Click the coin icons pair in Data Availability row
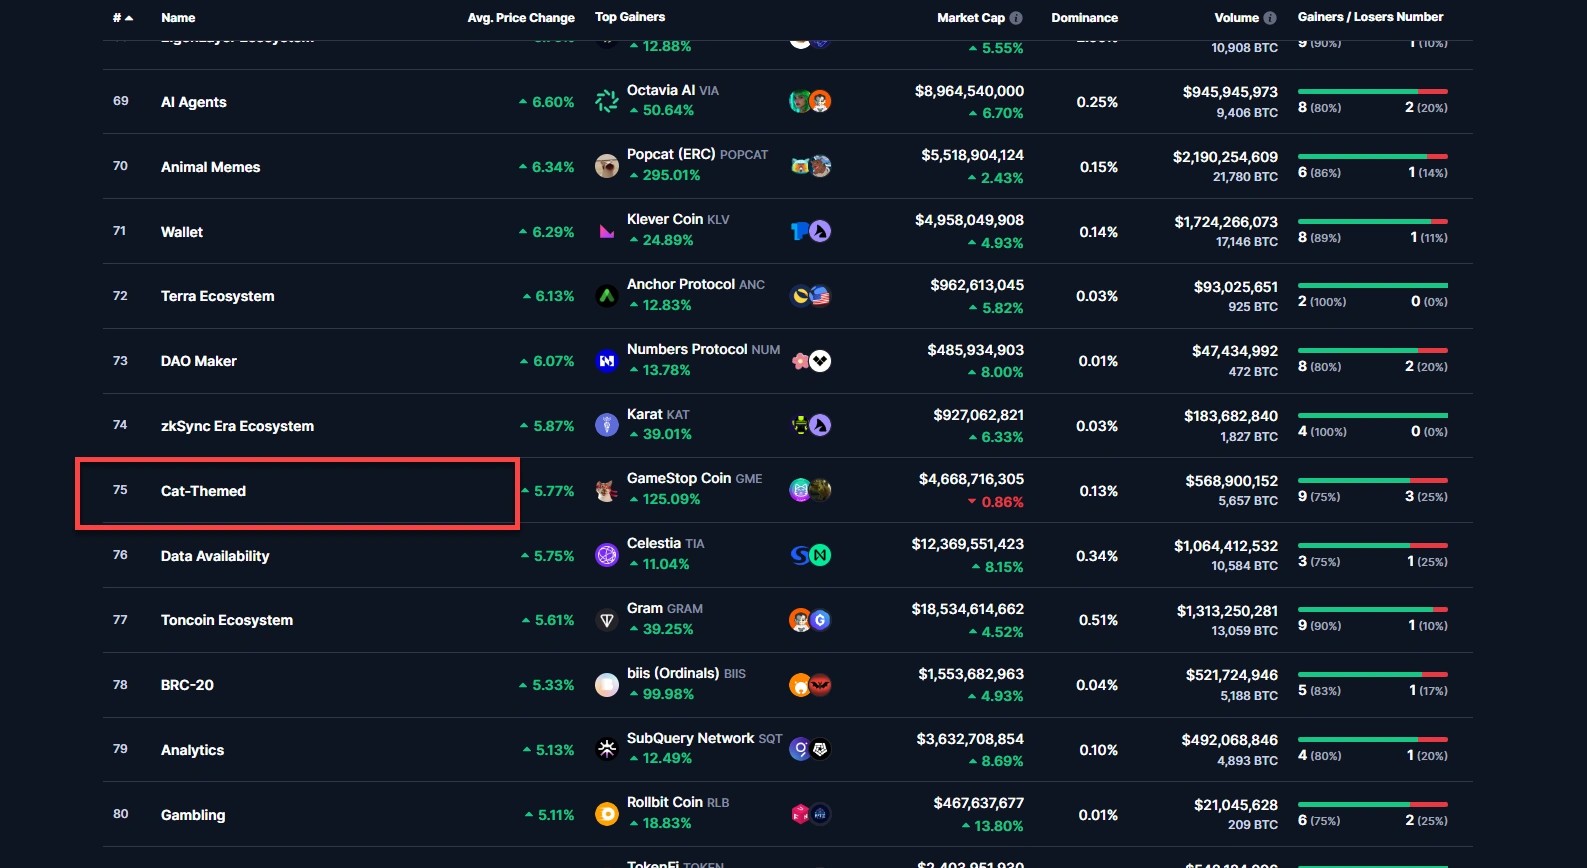 [x=810, y=555]
